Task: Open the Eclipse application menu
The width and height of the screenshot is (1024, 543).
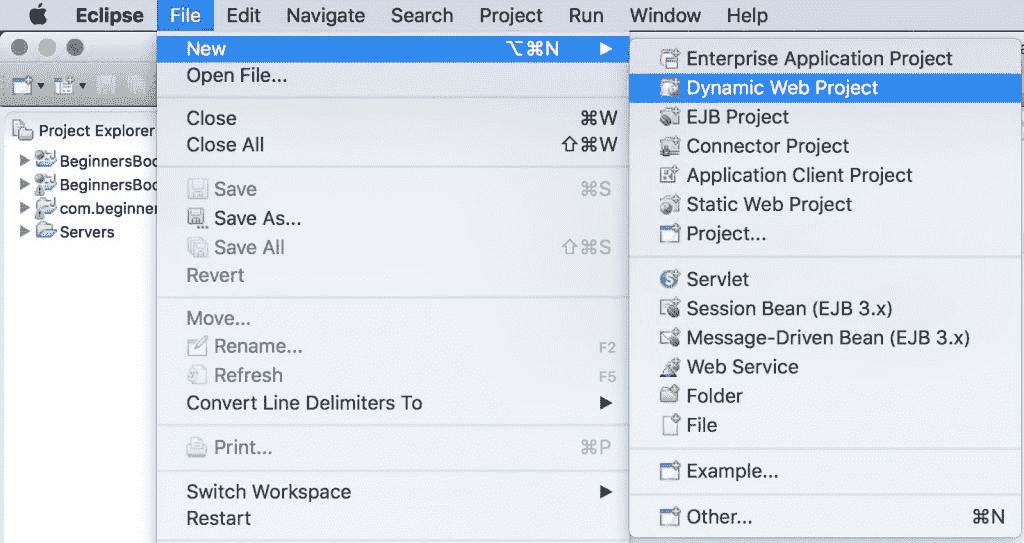Action: point(110,15)
